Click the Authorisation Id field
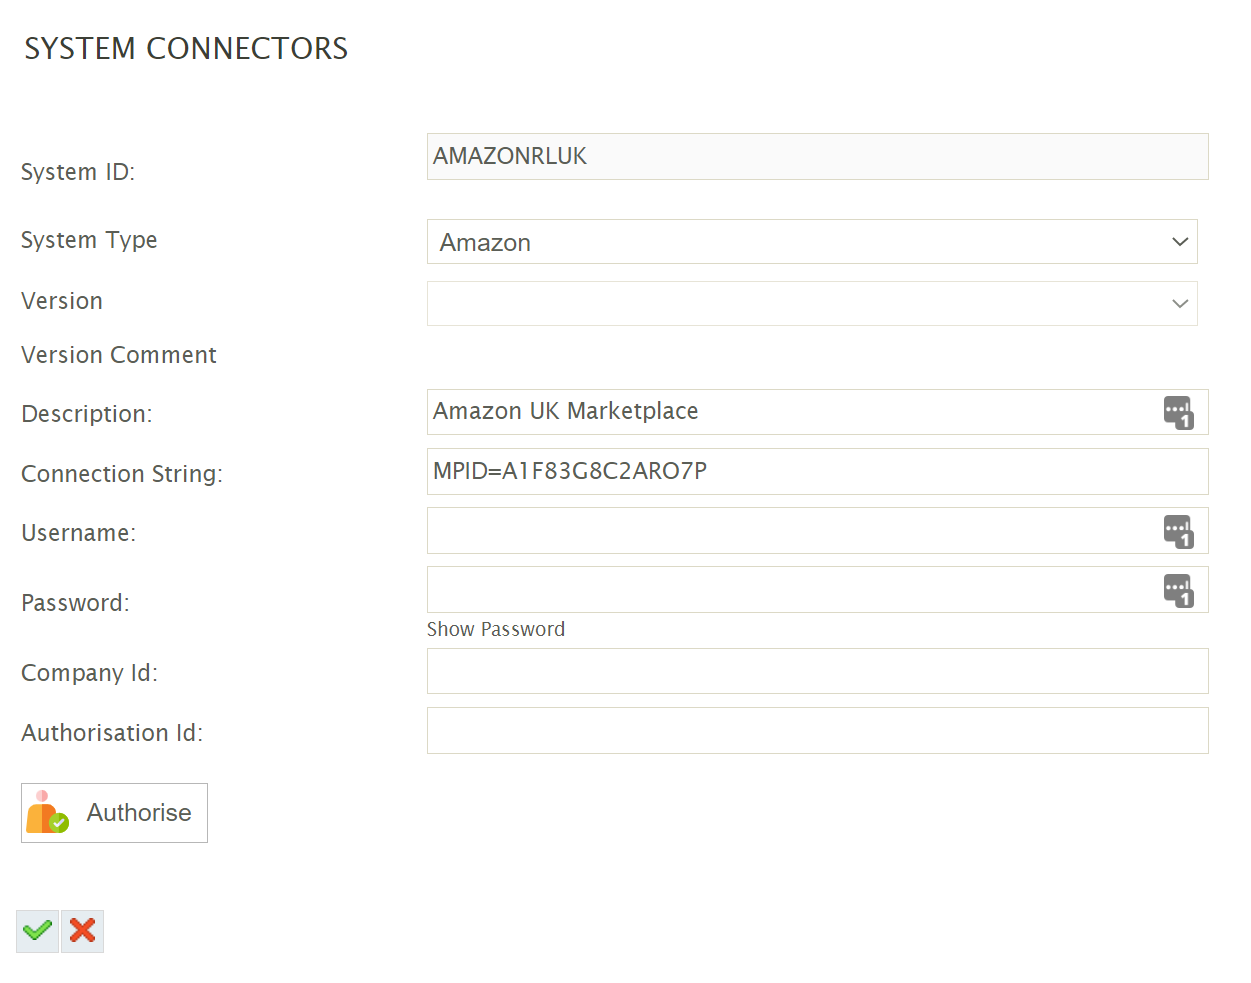Viewport: 1251px width, 983px height. coord(816,731)
